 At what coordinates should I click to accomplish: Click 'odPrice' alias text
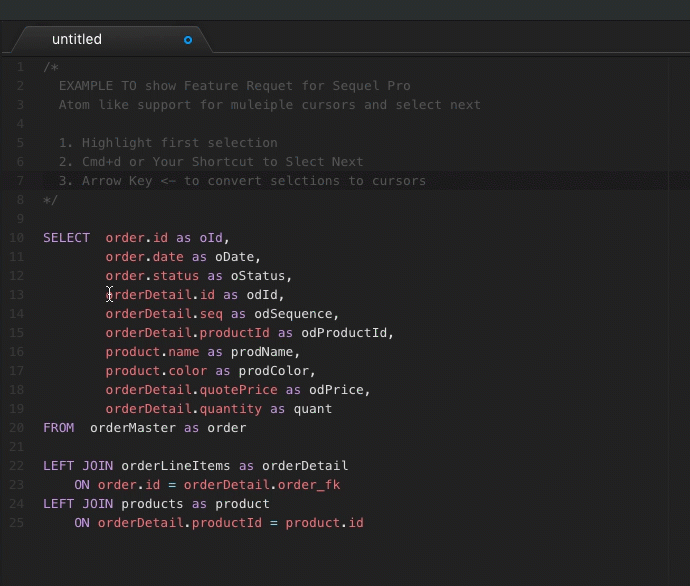click(336, 390)
